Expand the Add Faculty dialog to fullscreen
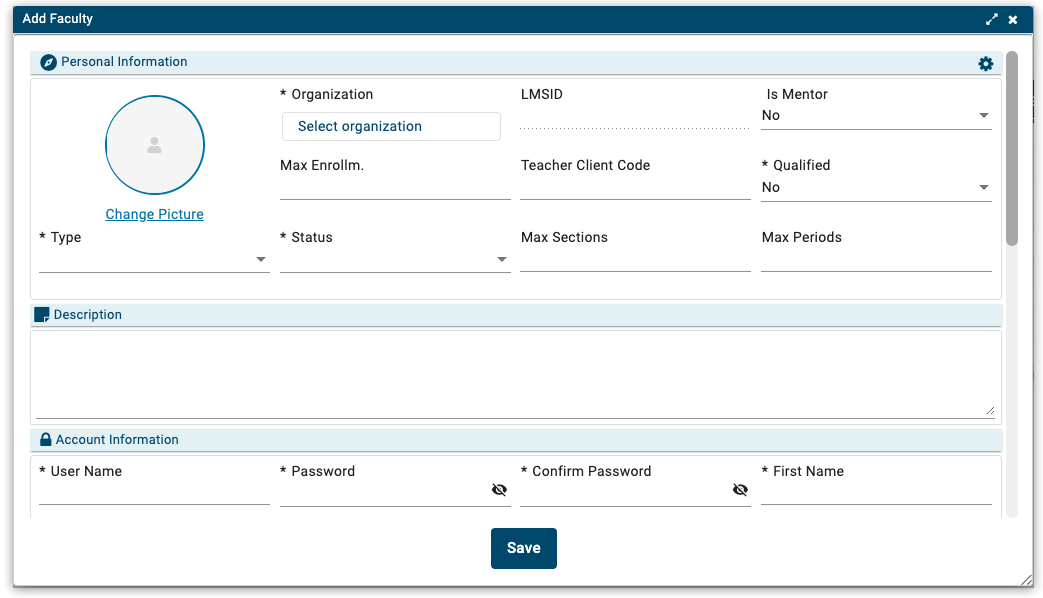The image size is (1043, 598). point(992,19)
